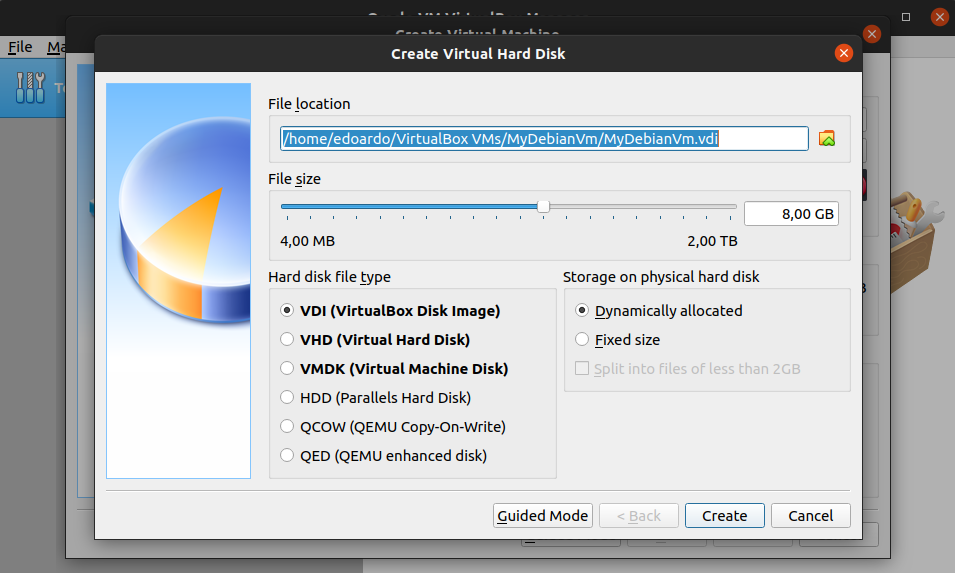Open the file location browse folder icon
955x573 pixels.
point(826,139)
